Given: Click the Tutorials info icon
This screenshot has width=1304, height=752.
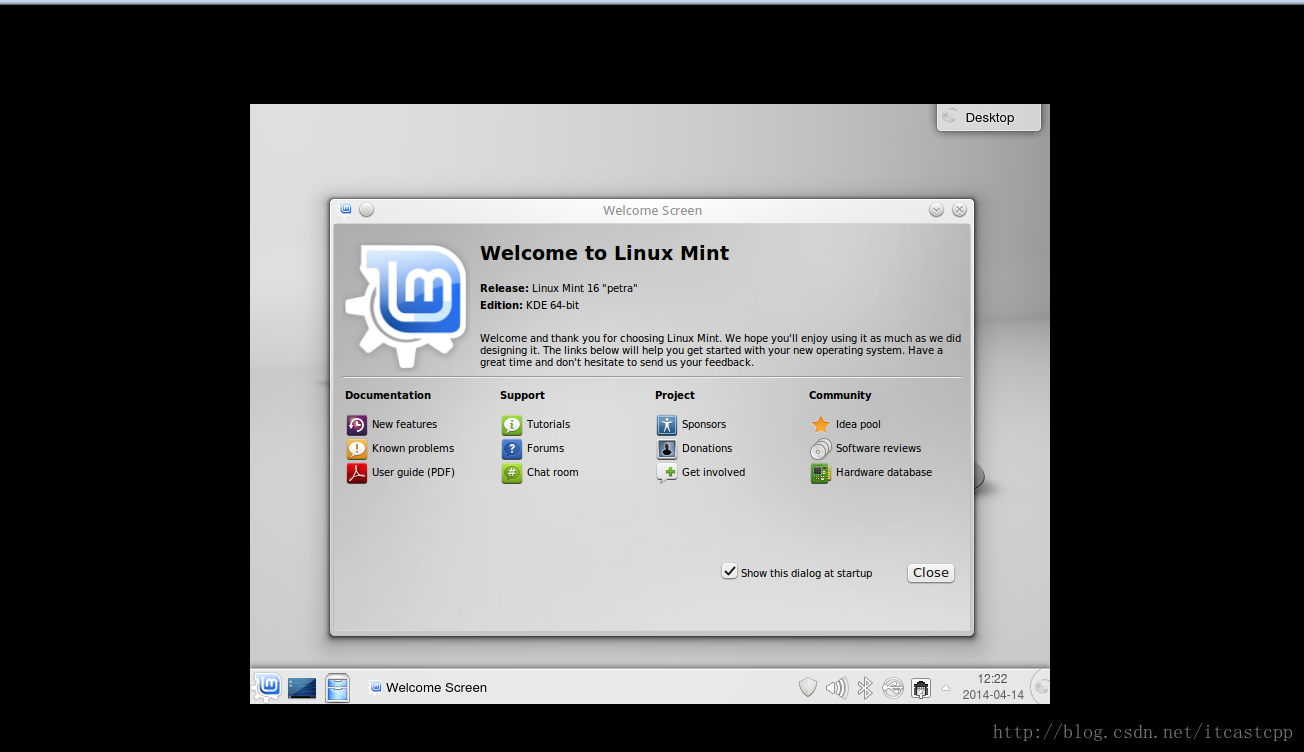Looking at the screenshot, I should click(x=512, y=424).
